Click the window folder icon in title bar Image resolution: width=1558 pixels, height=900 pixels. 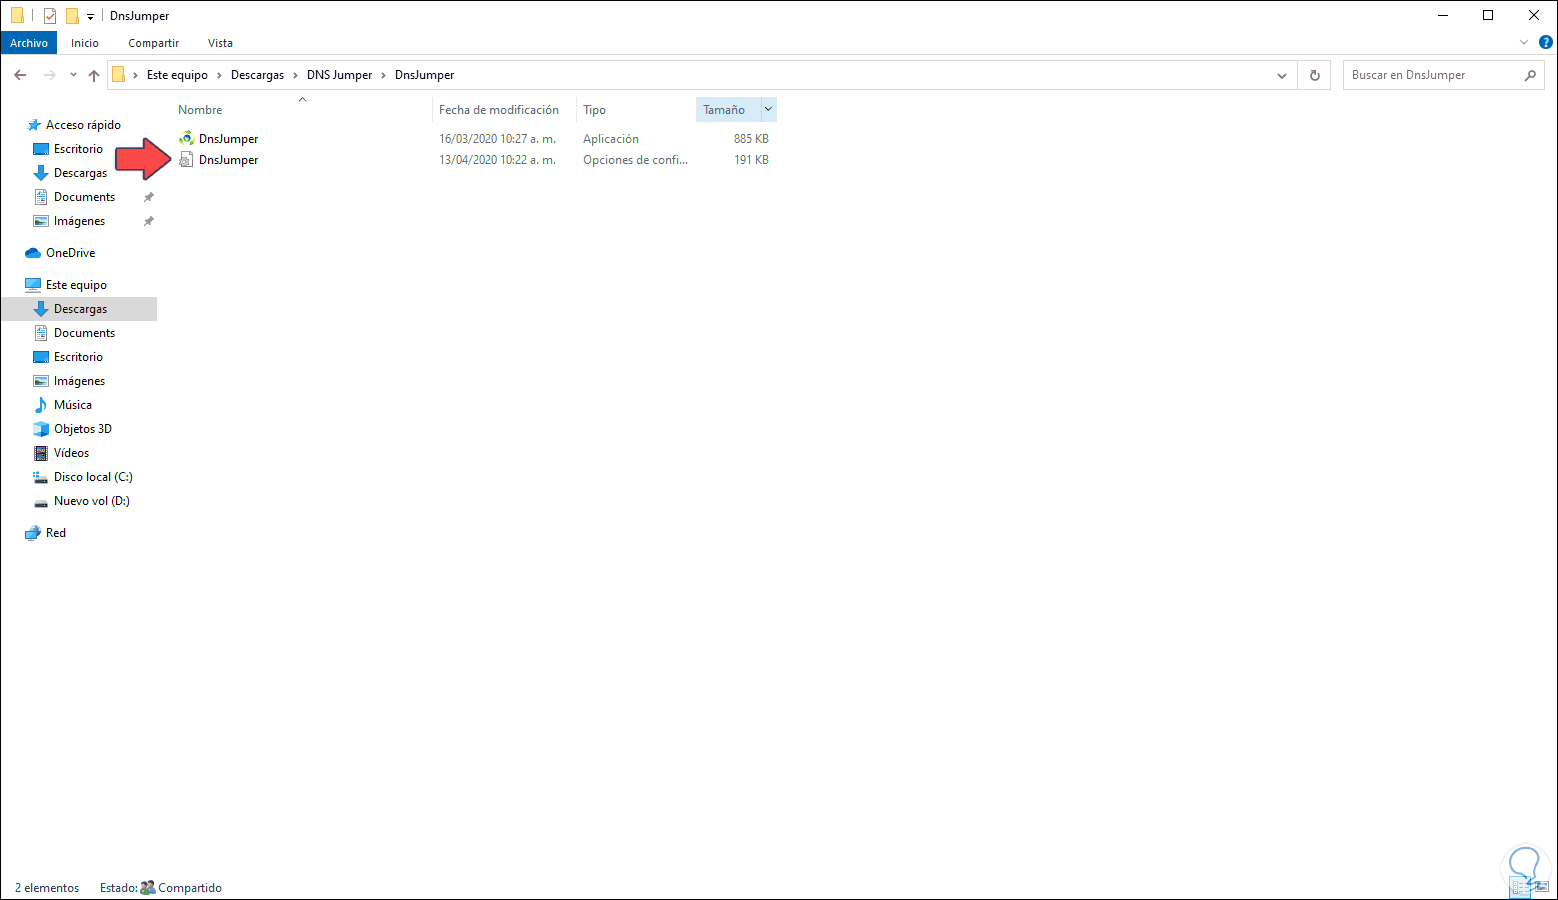(x=17, y=16)
